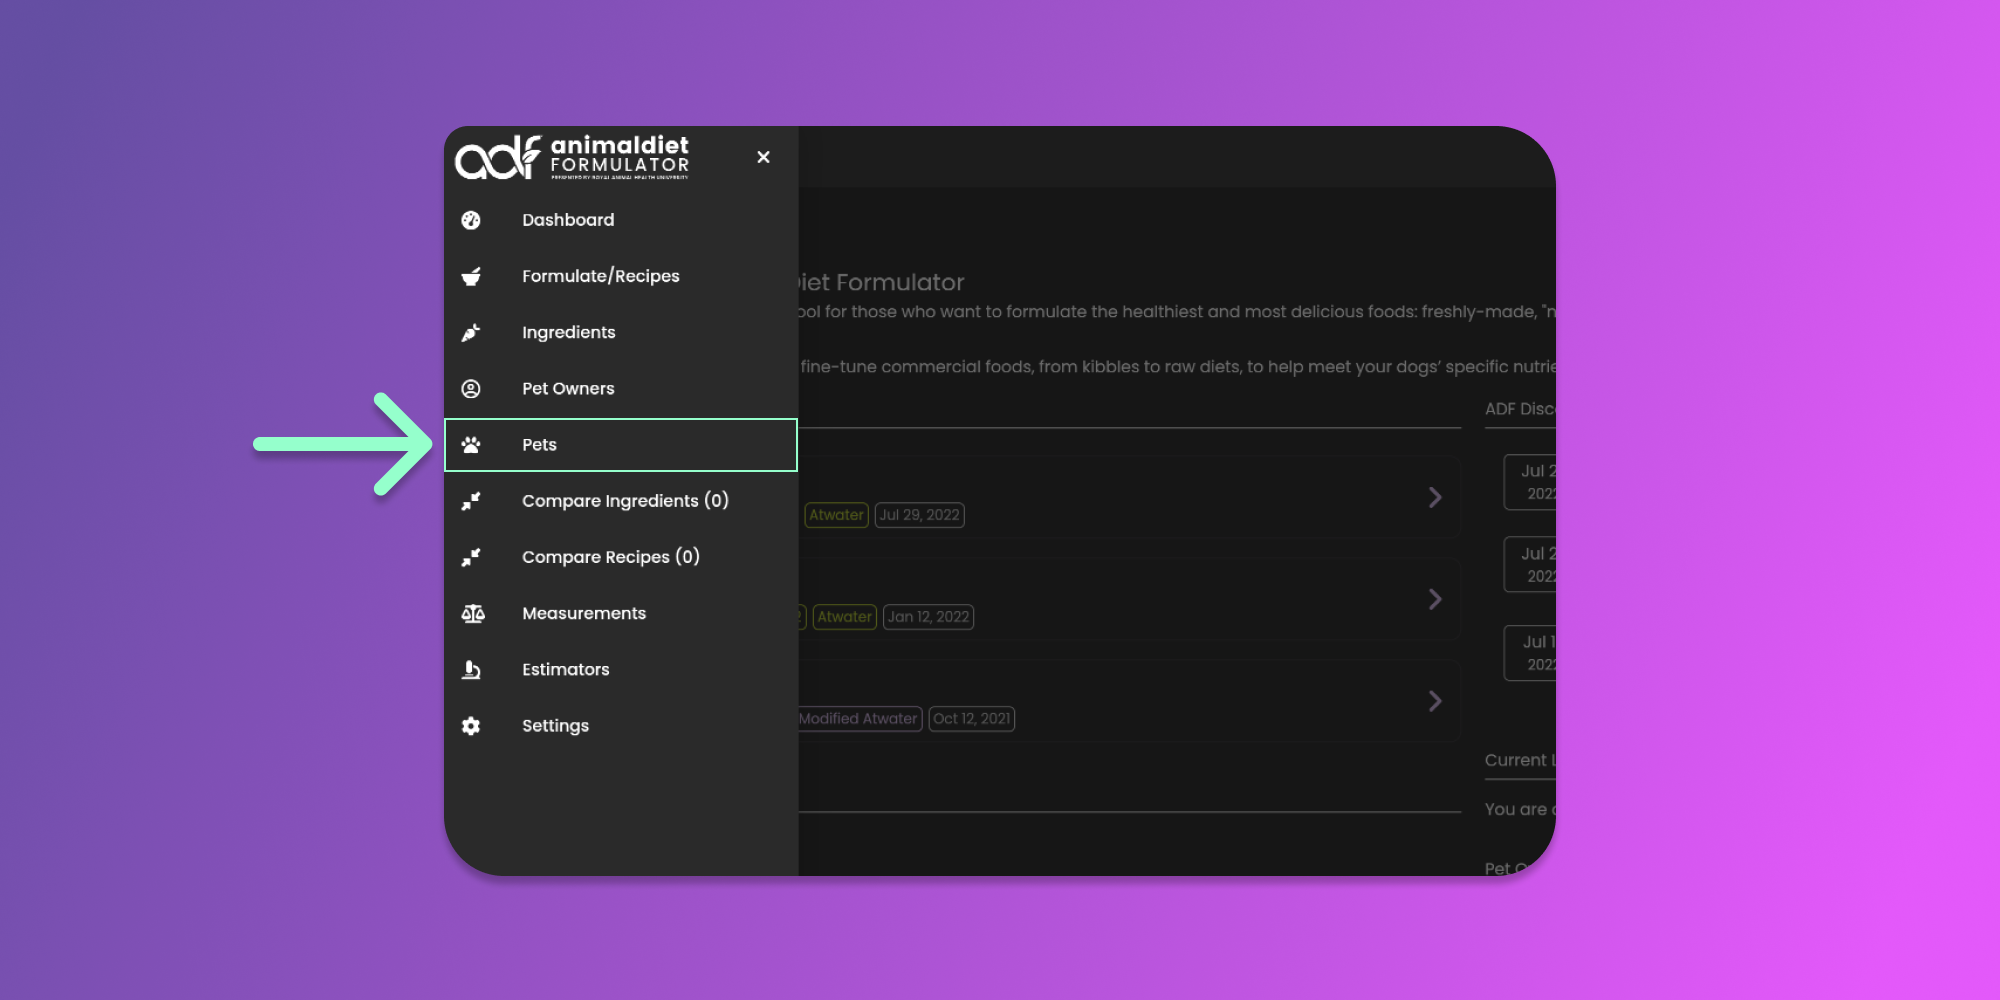The image size is (2000, 1000).
Task: Click the Atwater tag beside Jul 29, 2022
Action: point(836,515)
